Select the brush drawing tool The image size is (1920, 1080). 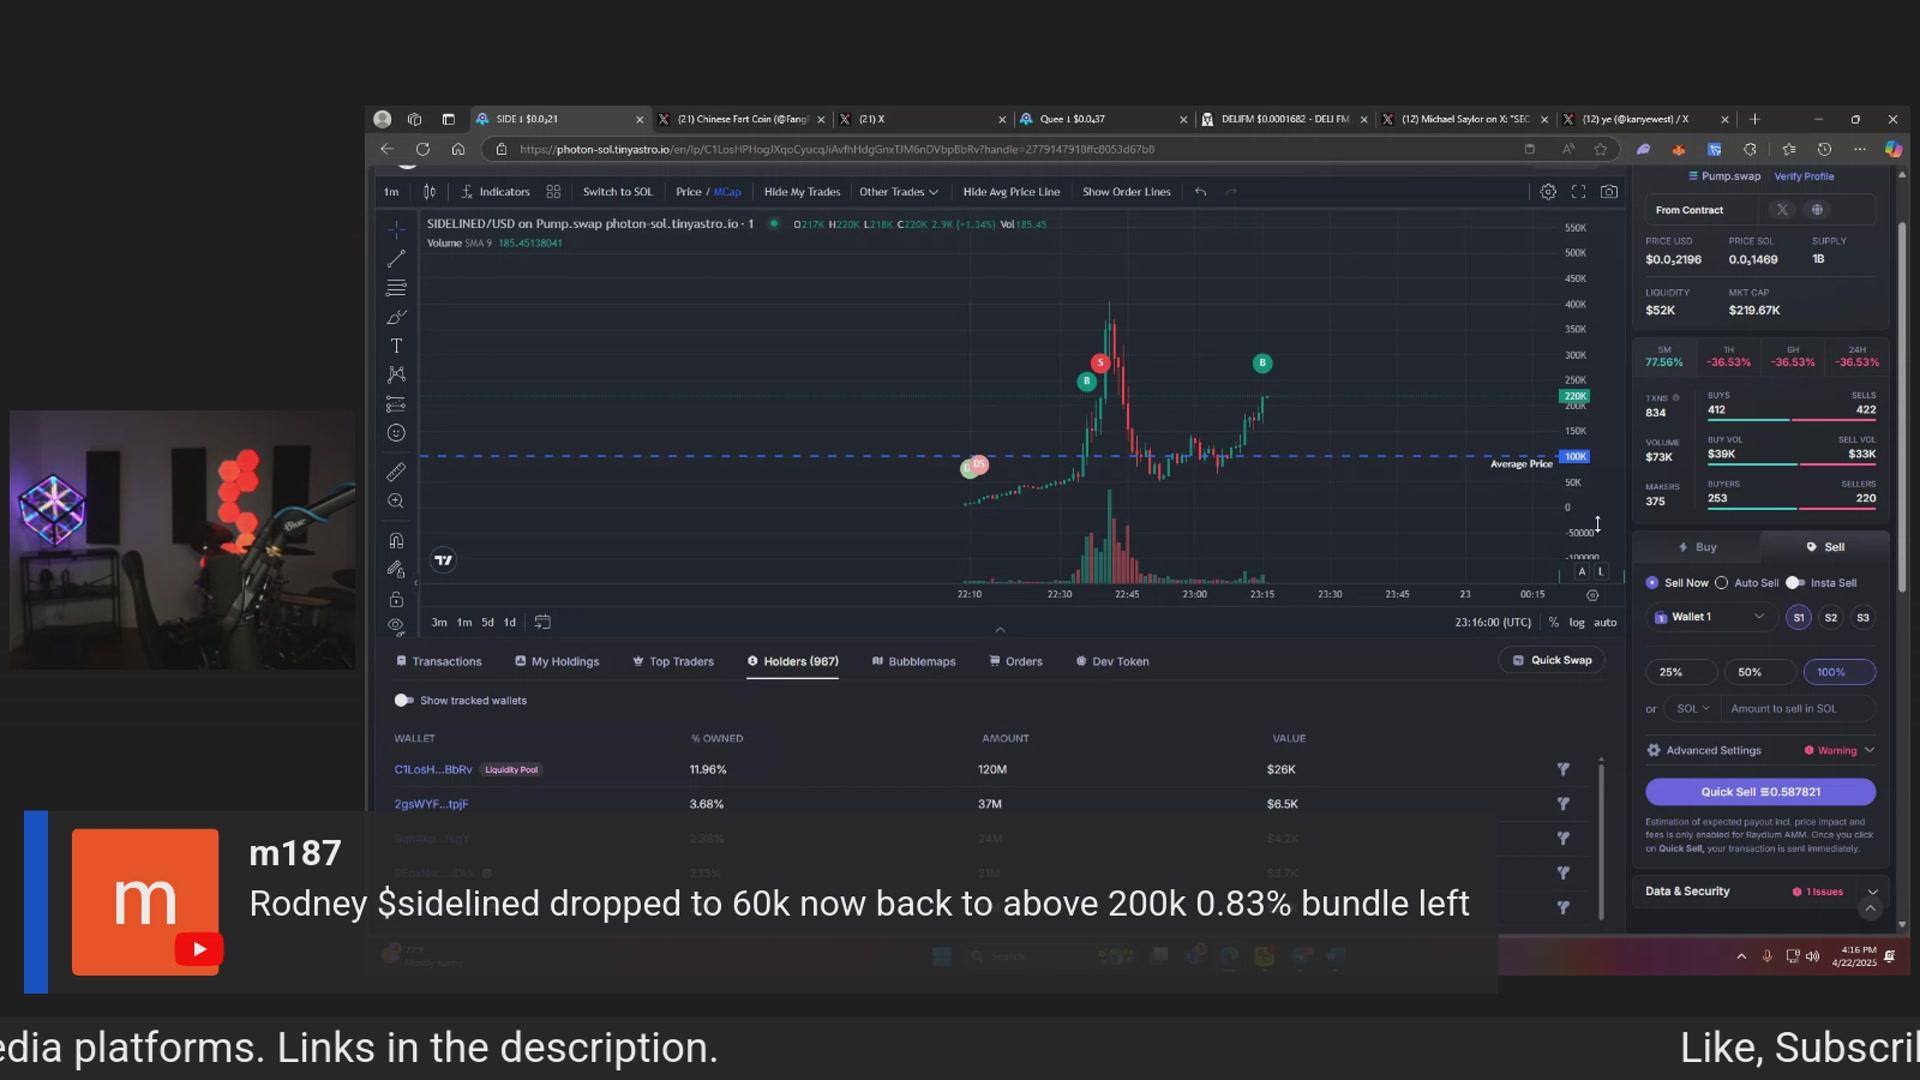[x=396, y=317]
